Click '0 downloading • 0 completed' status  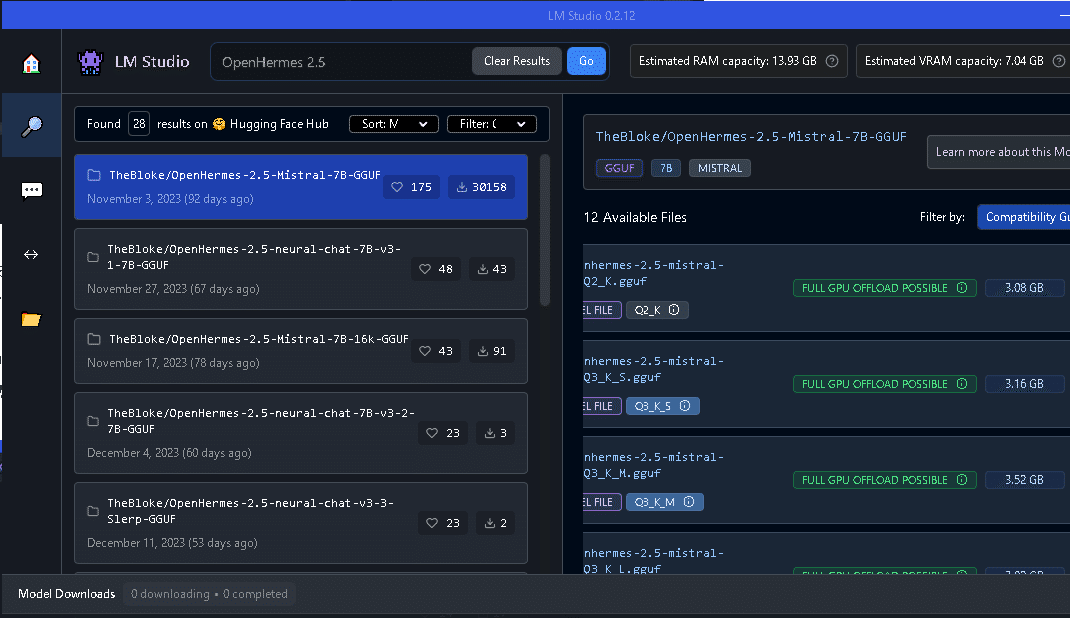(209, 594)
